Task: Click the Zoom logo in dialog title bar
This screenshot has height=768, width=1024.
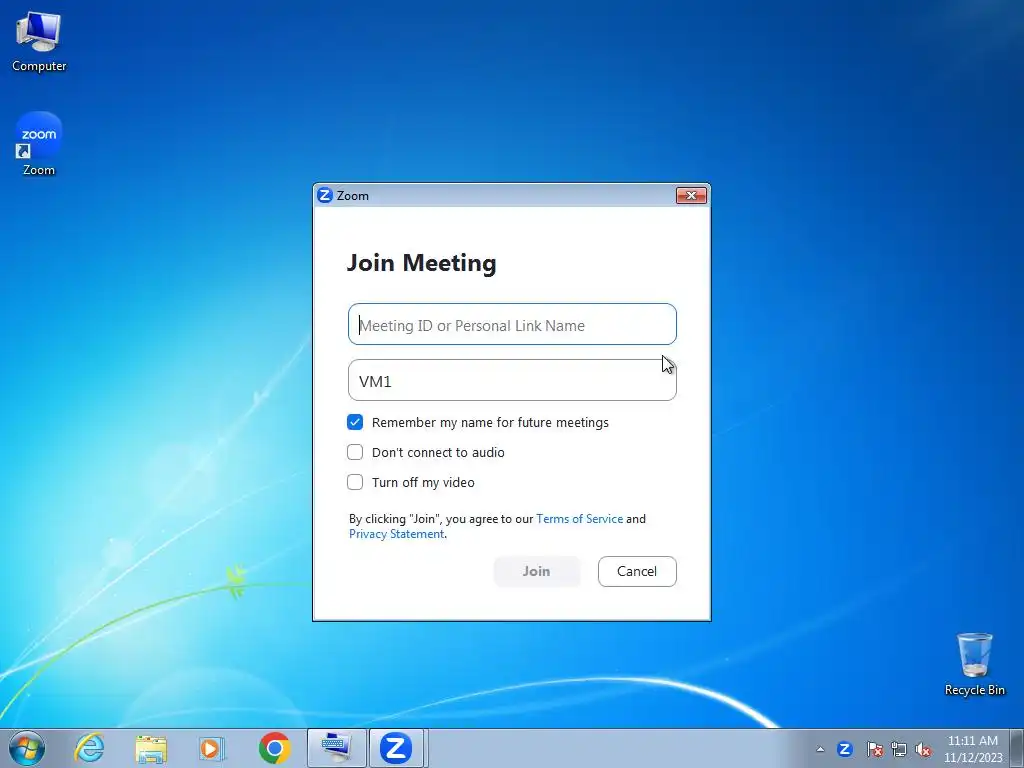Action: point(325,195)
